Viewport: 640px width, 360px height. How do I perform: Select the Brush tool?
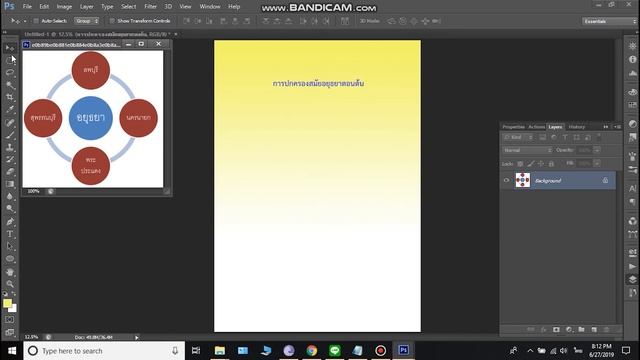10,135
